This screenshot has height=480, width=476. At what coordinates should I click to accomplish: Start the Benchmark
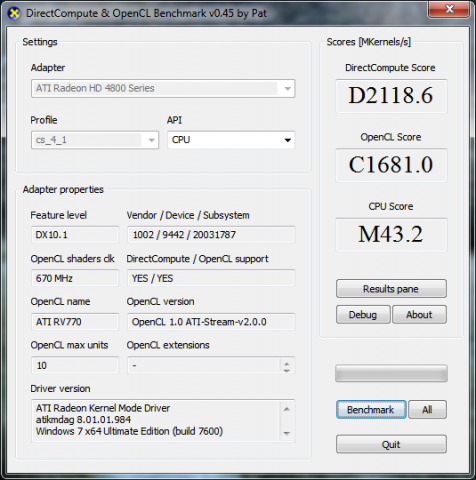(x=371, y=410)
